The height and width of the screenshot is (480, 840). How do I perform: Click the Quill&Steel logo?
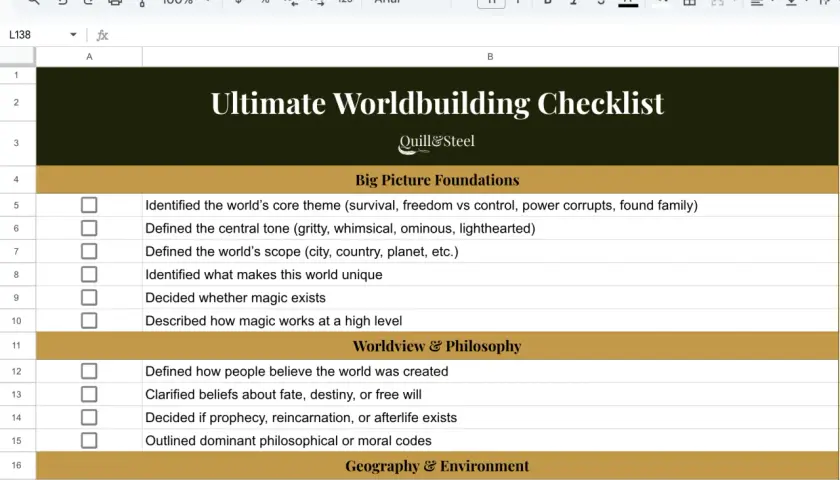437,143
